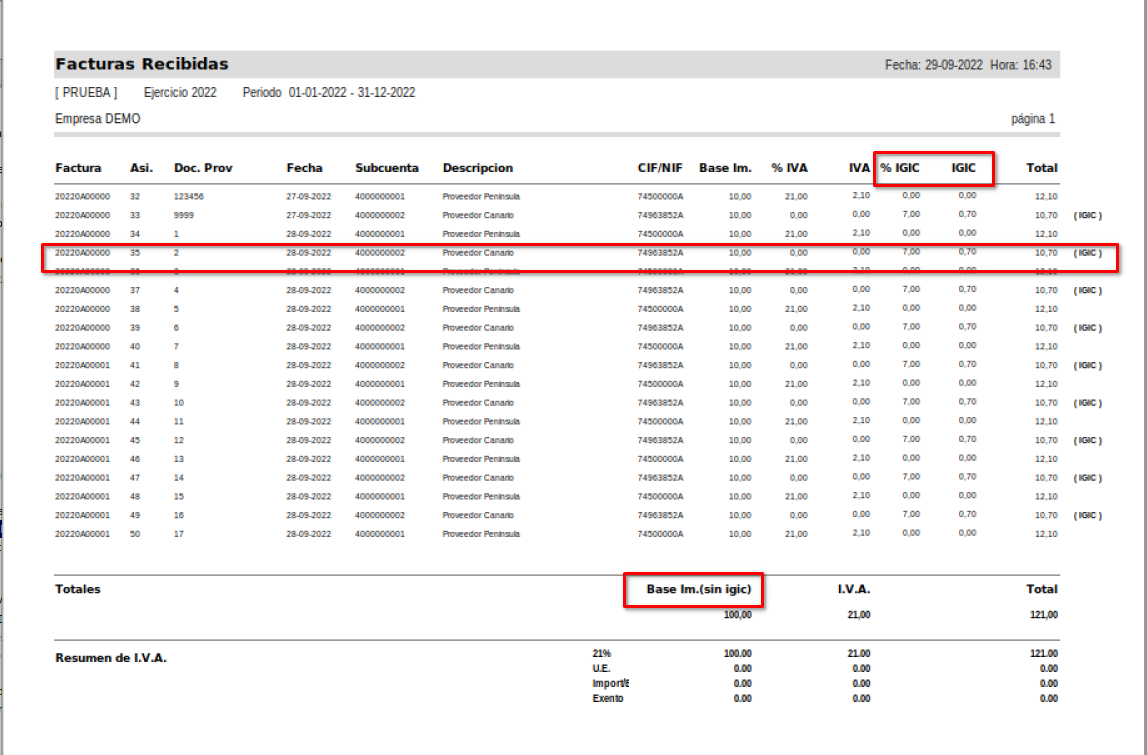
Task: Click the Factura column header
Action: [78, 168]
